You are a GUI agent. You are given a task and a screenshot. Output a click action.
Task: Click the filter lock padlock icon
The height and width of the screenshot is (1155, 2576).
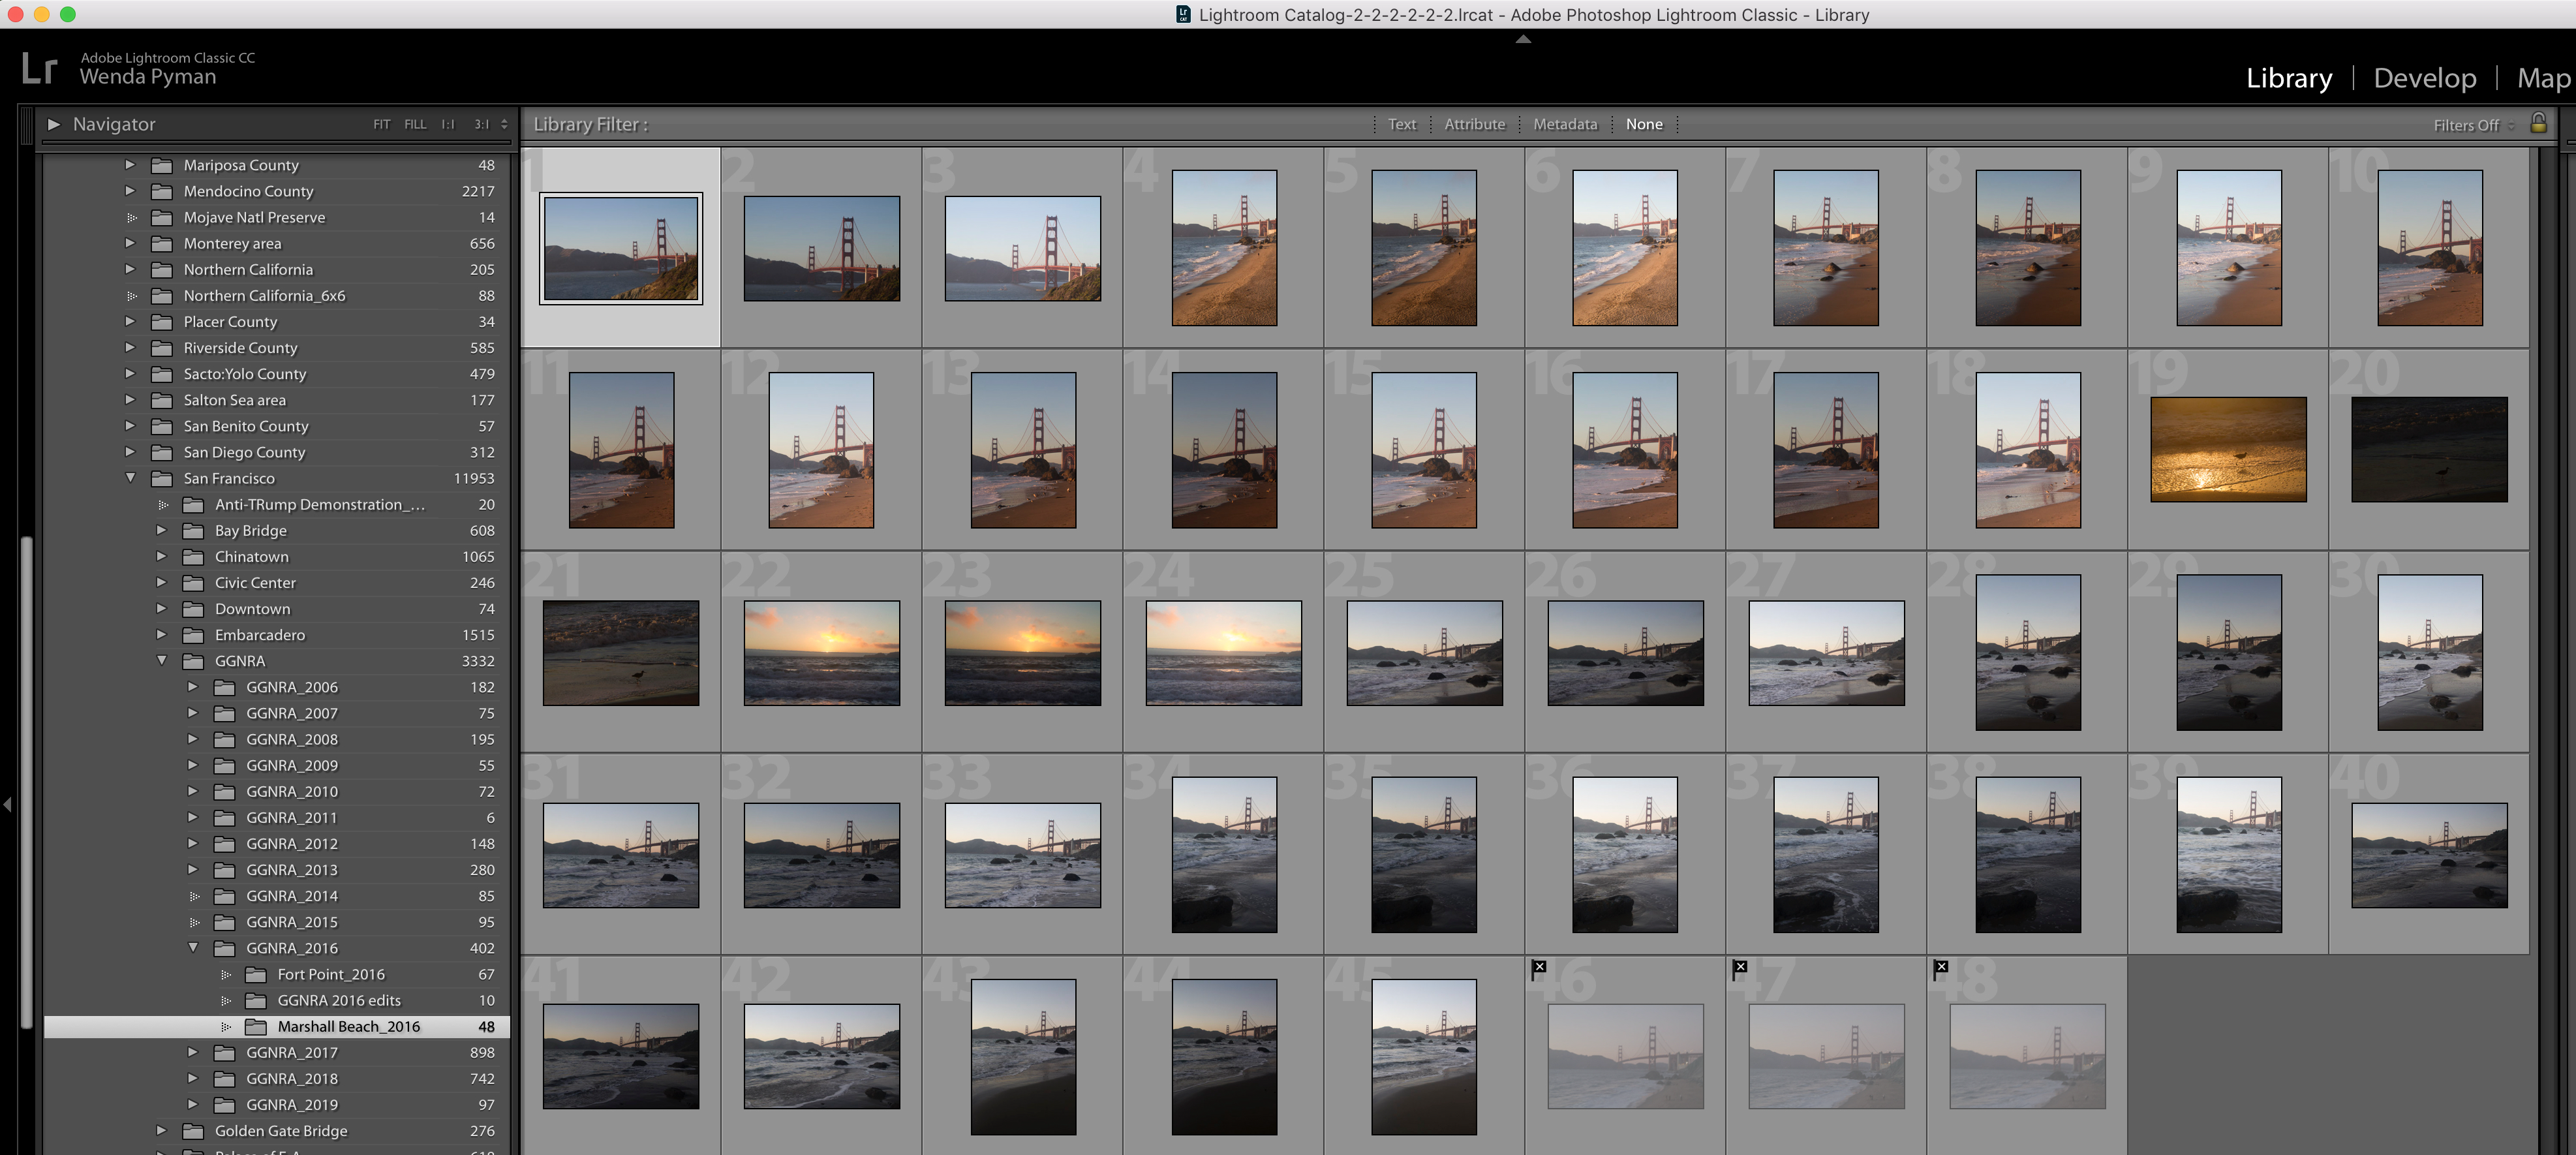click(x=2538, y=123)
